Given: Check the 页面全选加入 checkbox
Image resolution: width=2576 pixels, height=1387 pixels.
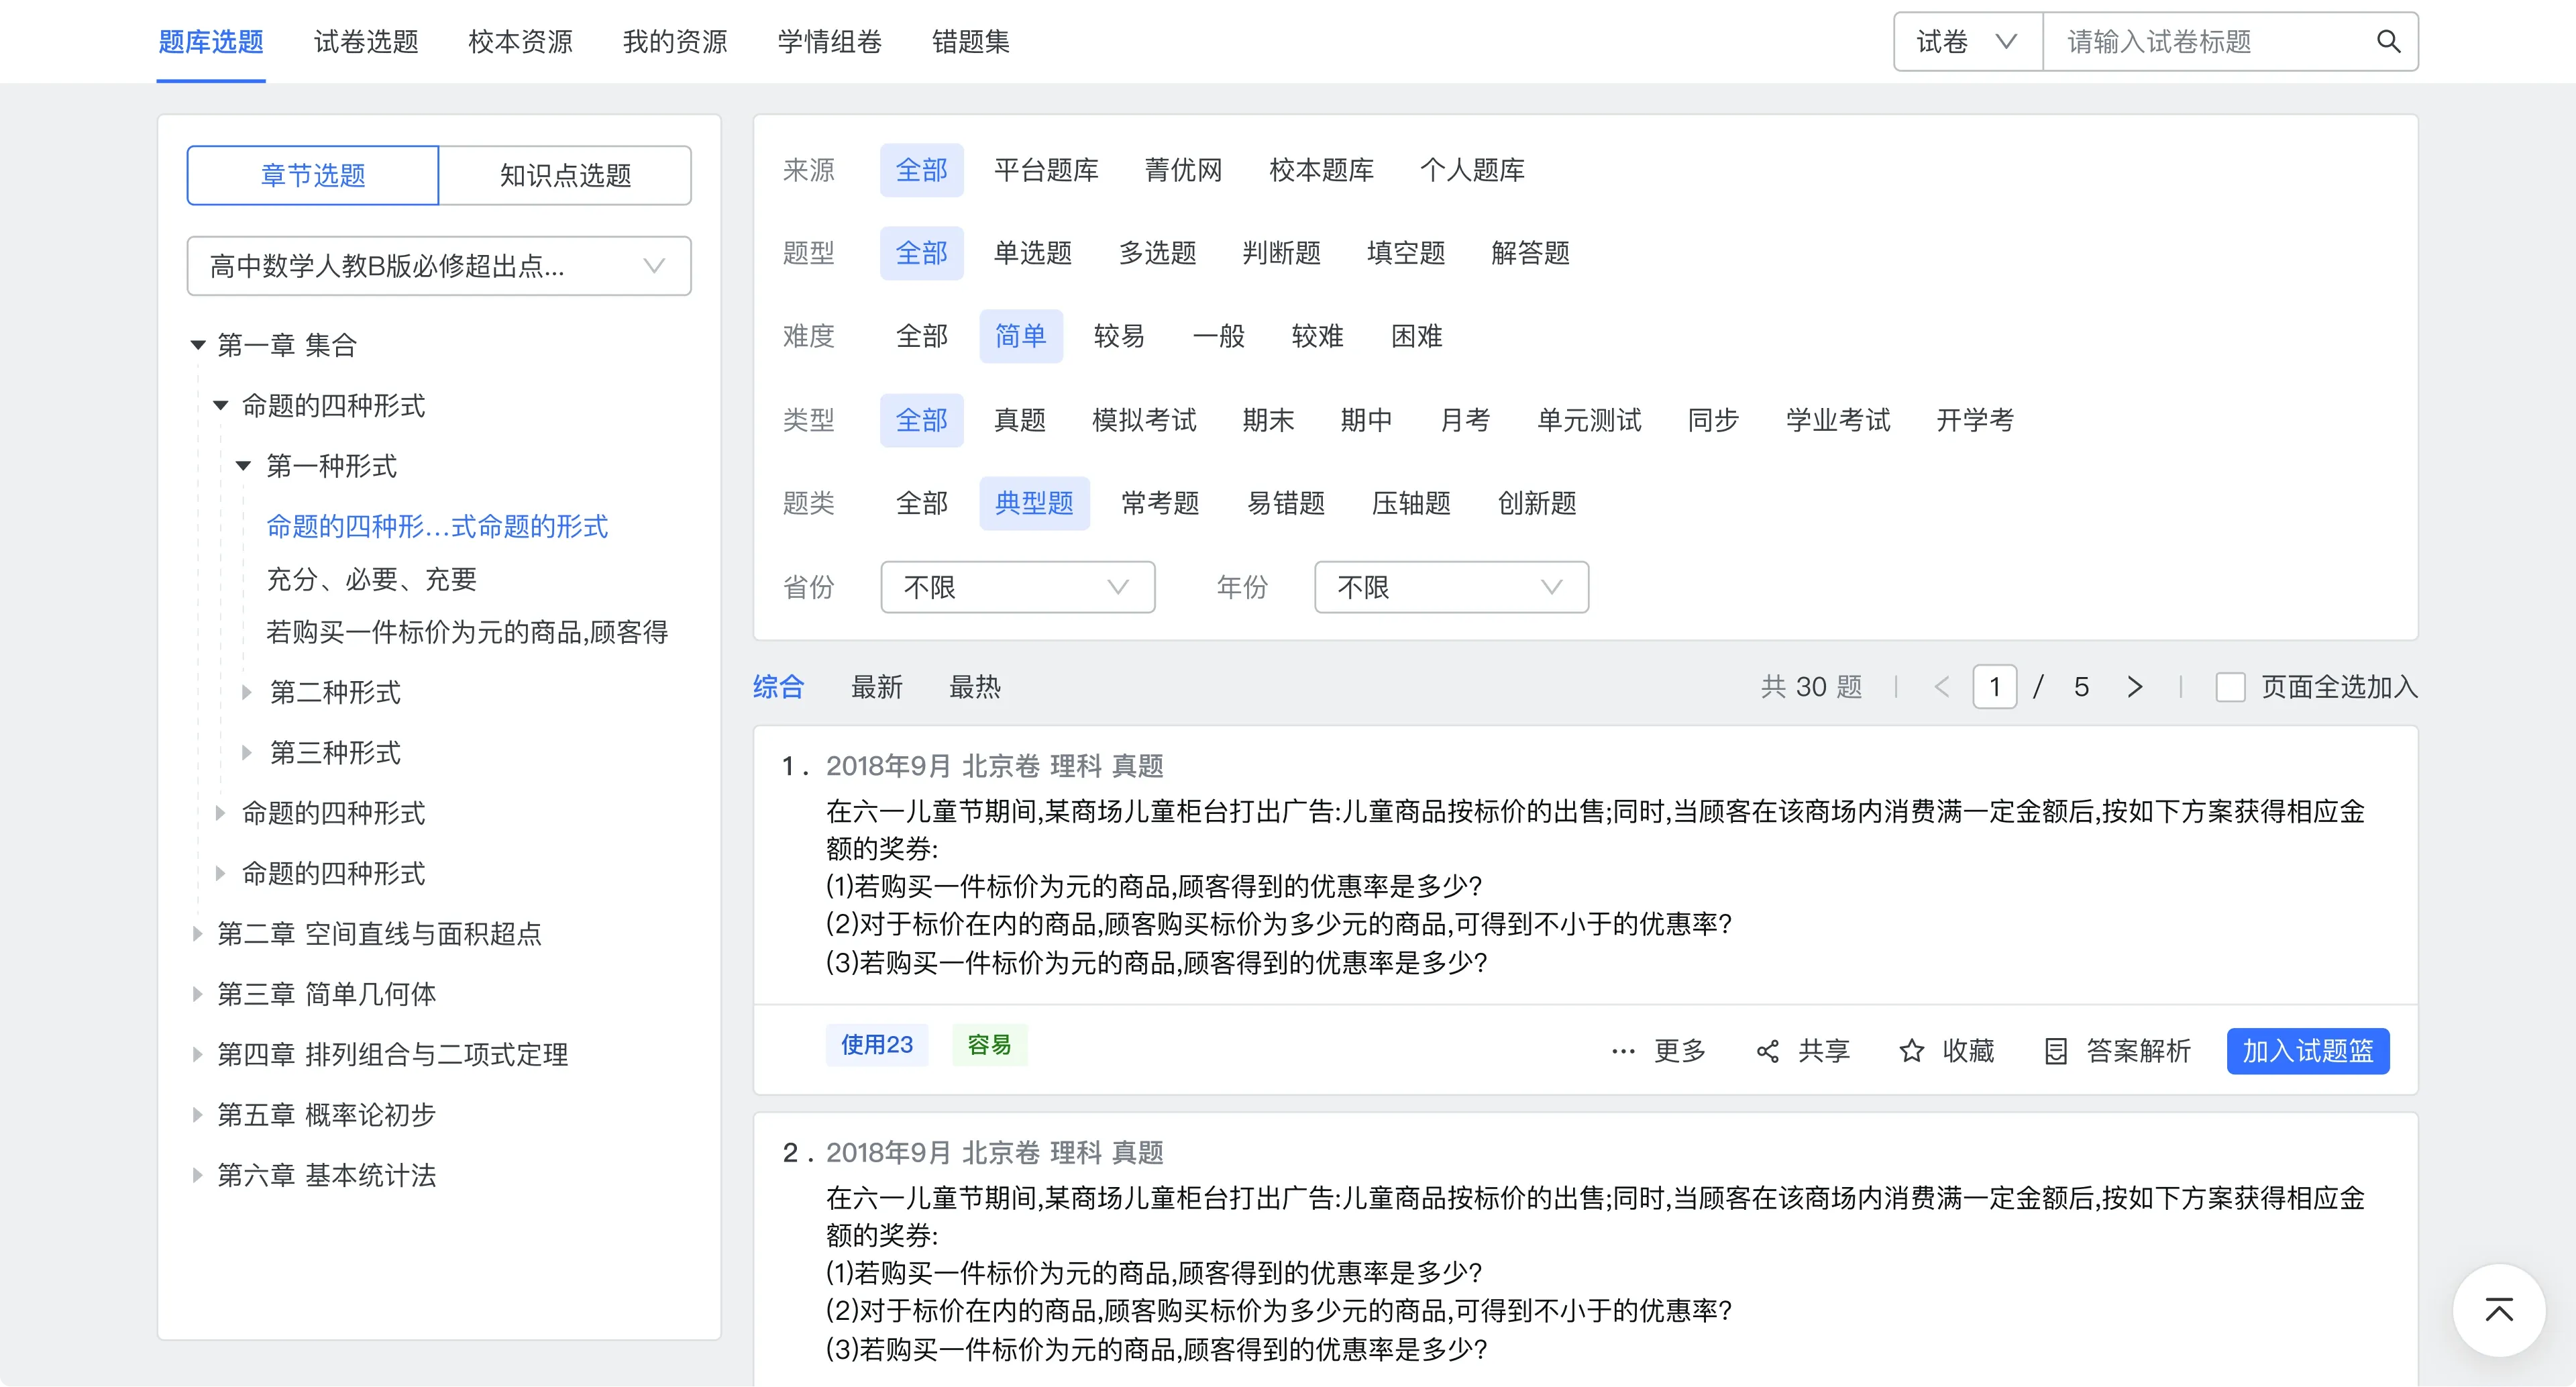Looking at the screenshot, I should point(2230,687).
